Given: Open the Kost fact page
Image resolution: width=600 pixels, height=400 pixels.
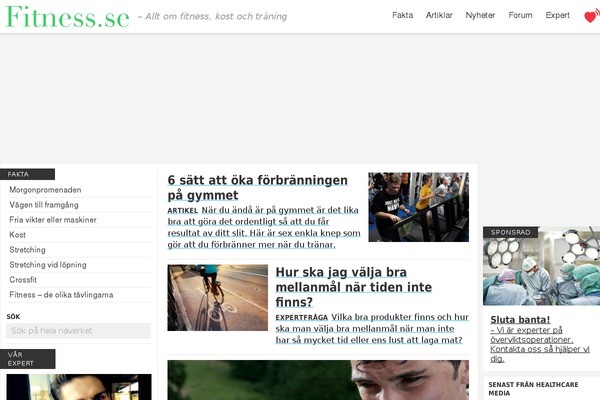Looking at the screenshot, I should tap(18, 235).
